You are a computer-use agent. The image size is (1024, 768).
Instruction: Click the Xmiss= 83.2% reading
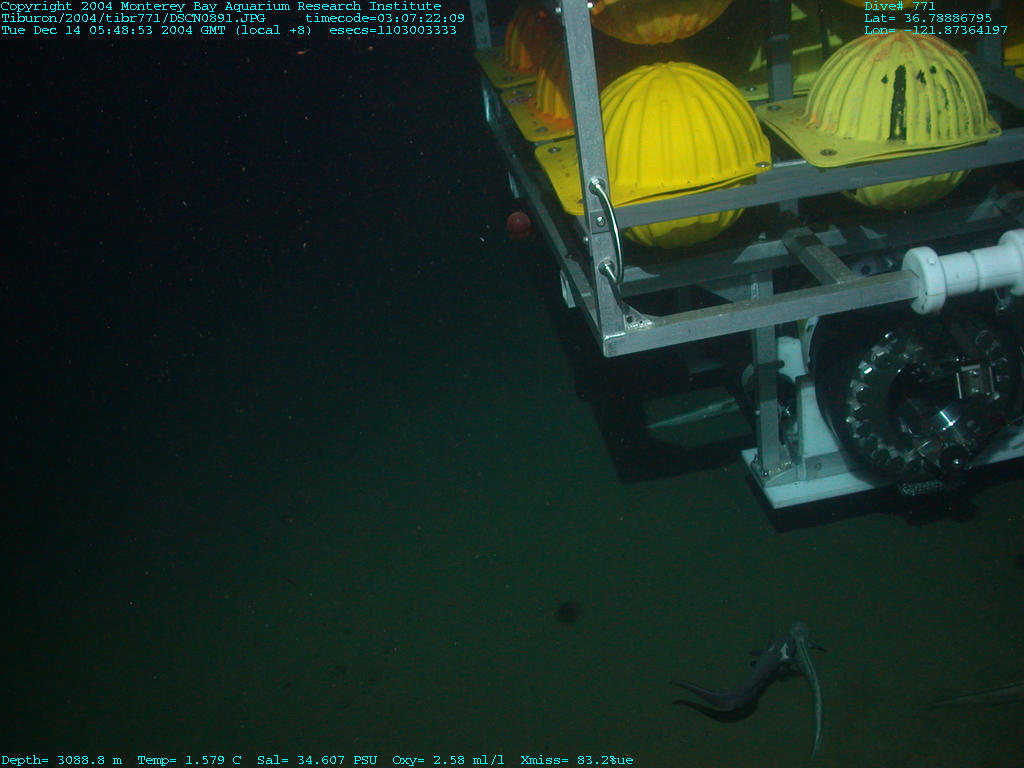[x=569, y=760]
